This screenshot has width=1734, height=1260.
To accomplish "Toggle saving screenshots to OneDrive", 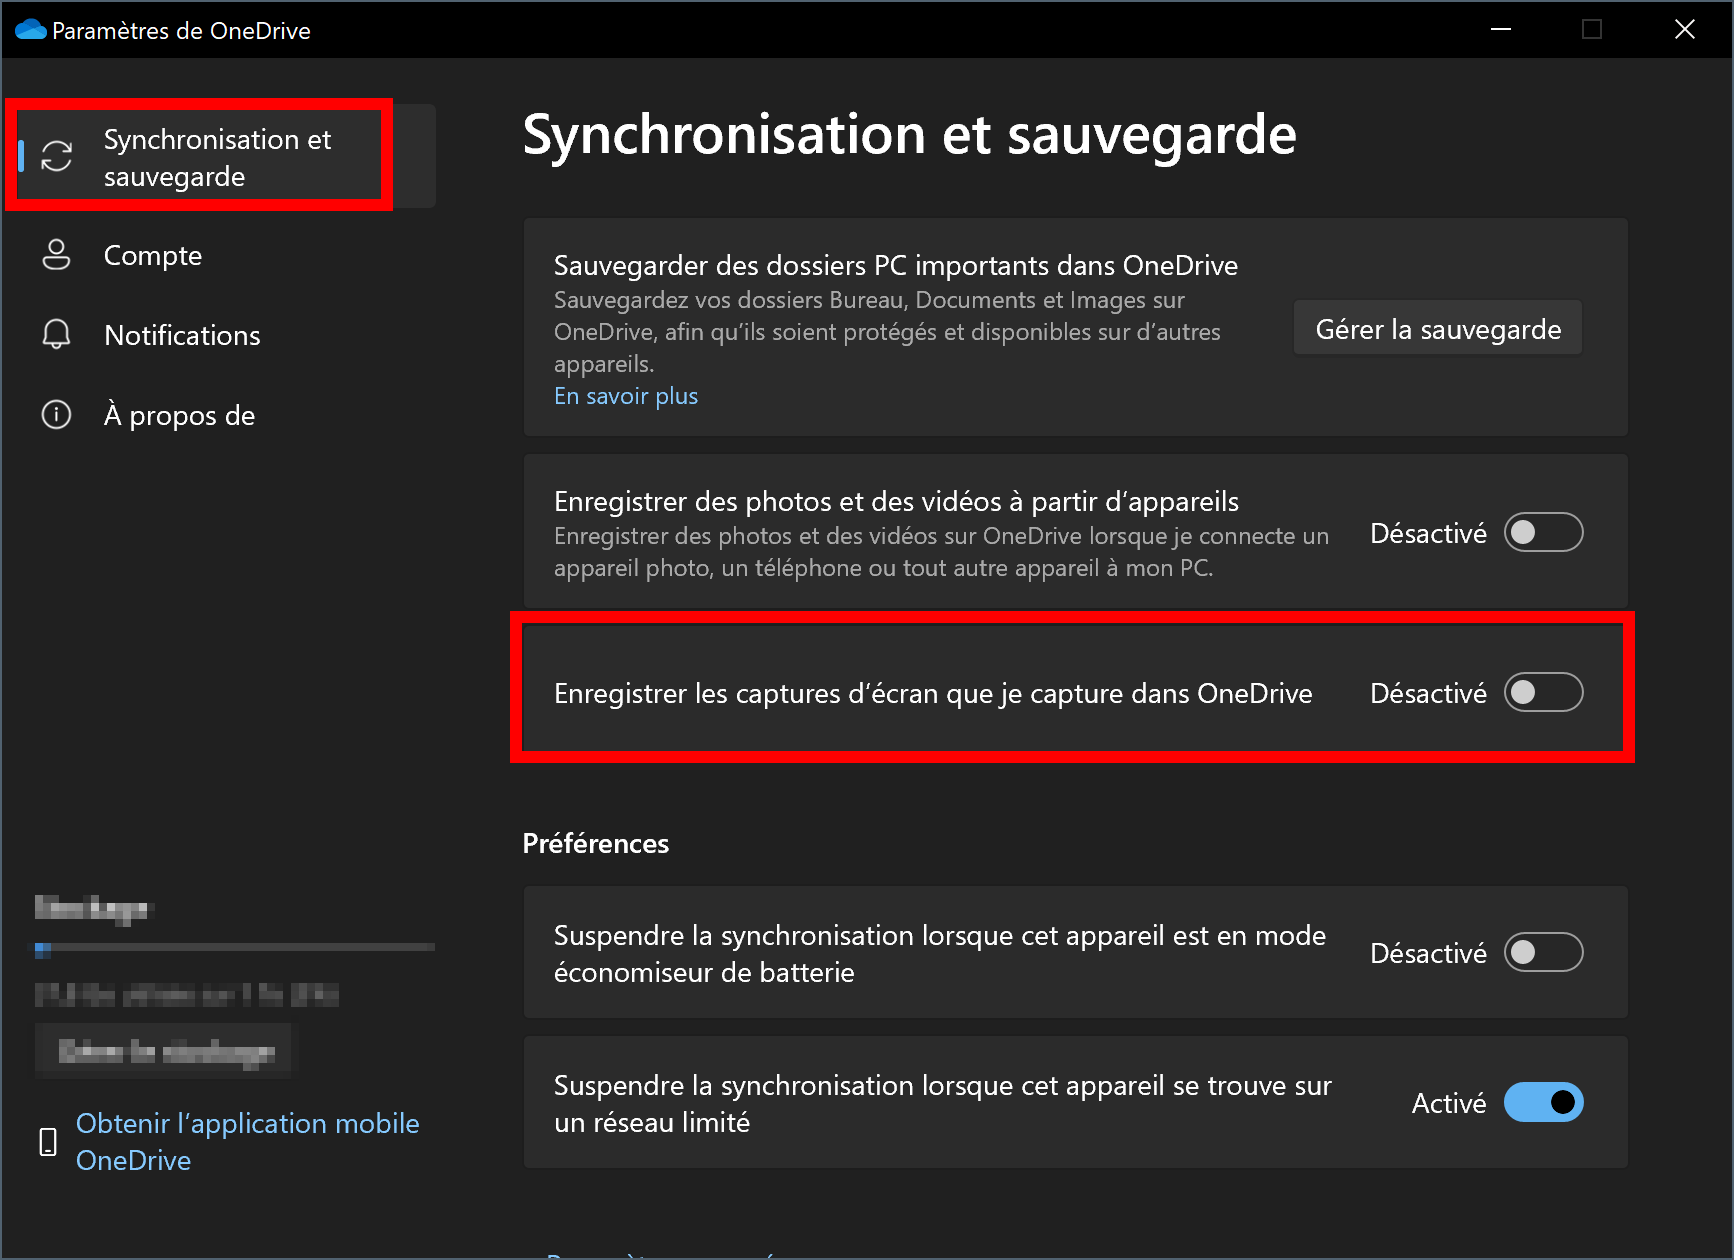I will tap(1543, 692).
